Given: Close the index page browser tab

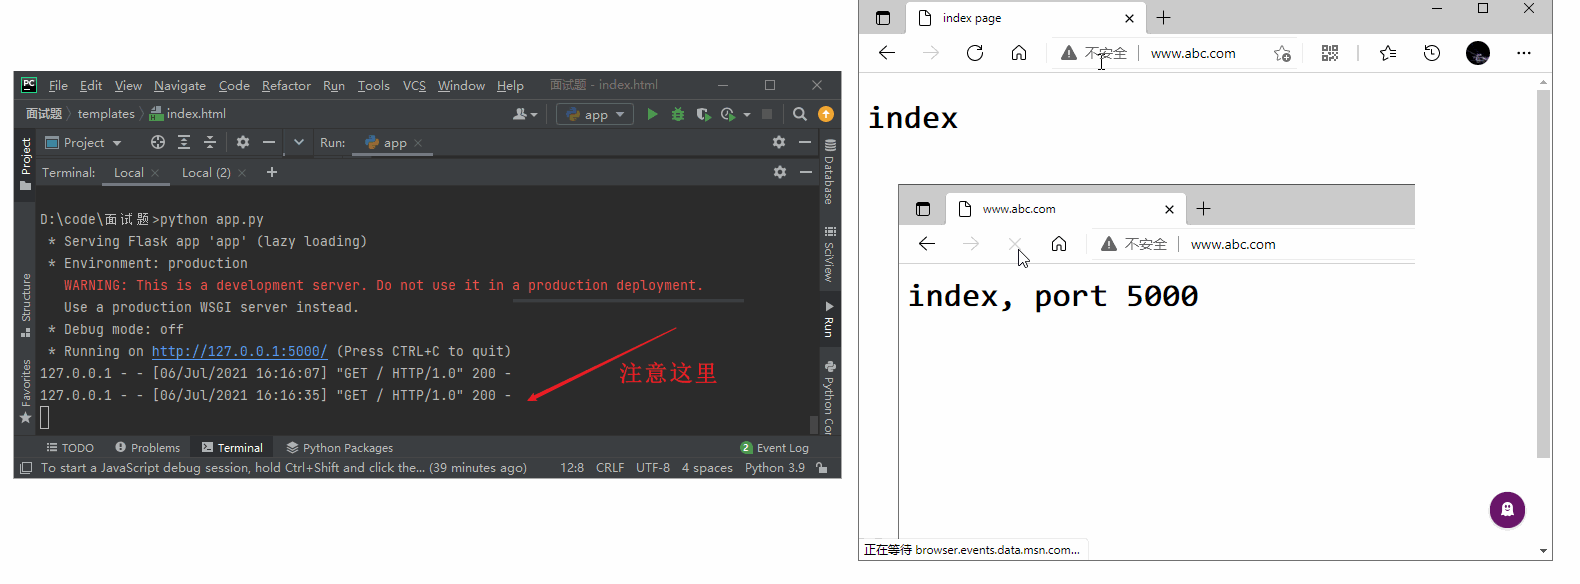Looking at the screenshot, I should tap(1129, 18).
